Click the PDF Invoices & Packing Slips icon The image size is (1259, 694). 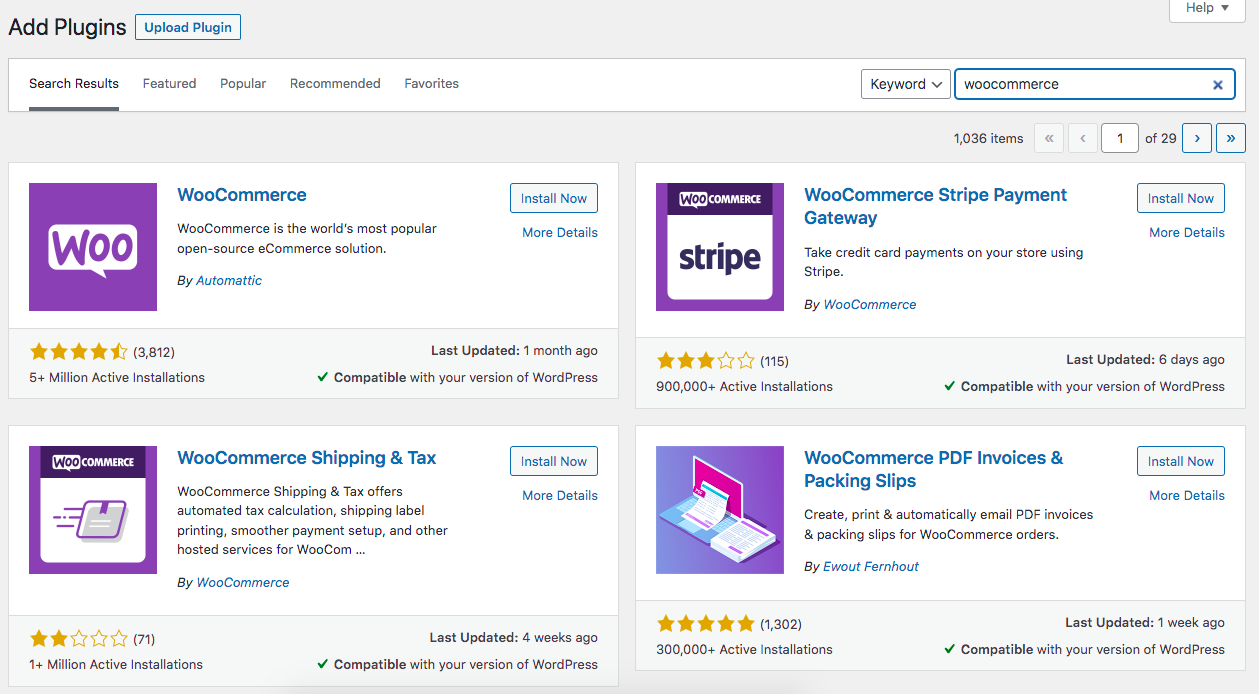point(720,510)
